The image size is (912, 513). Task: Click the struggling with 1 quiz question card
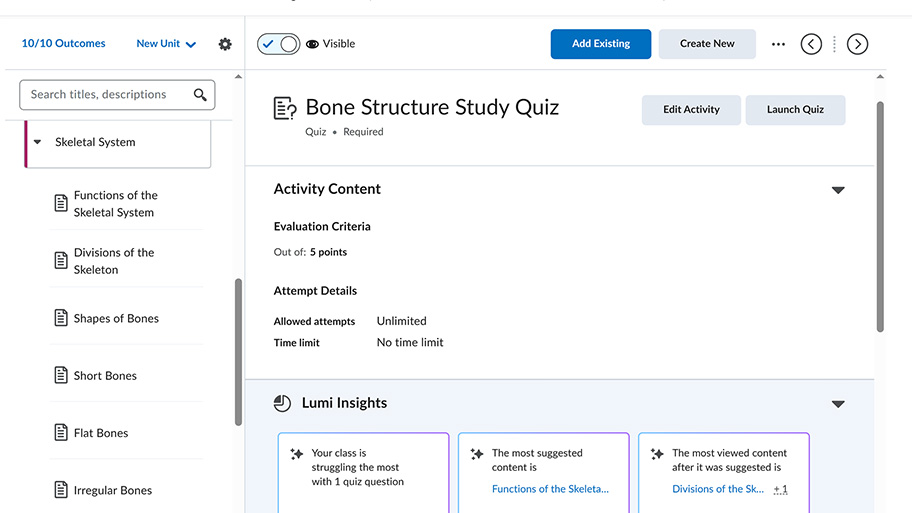(364, 472)
